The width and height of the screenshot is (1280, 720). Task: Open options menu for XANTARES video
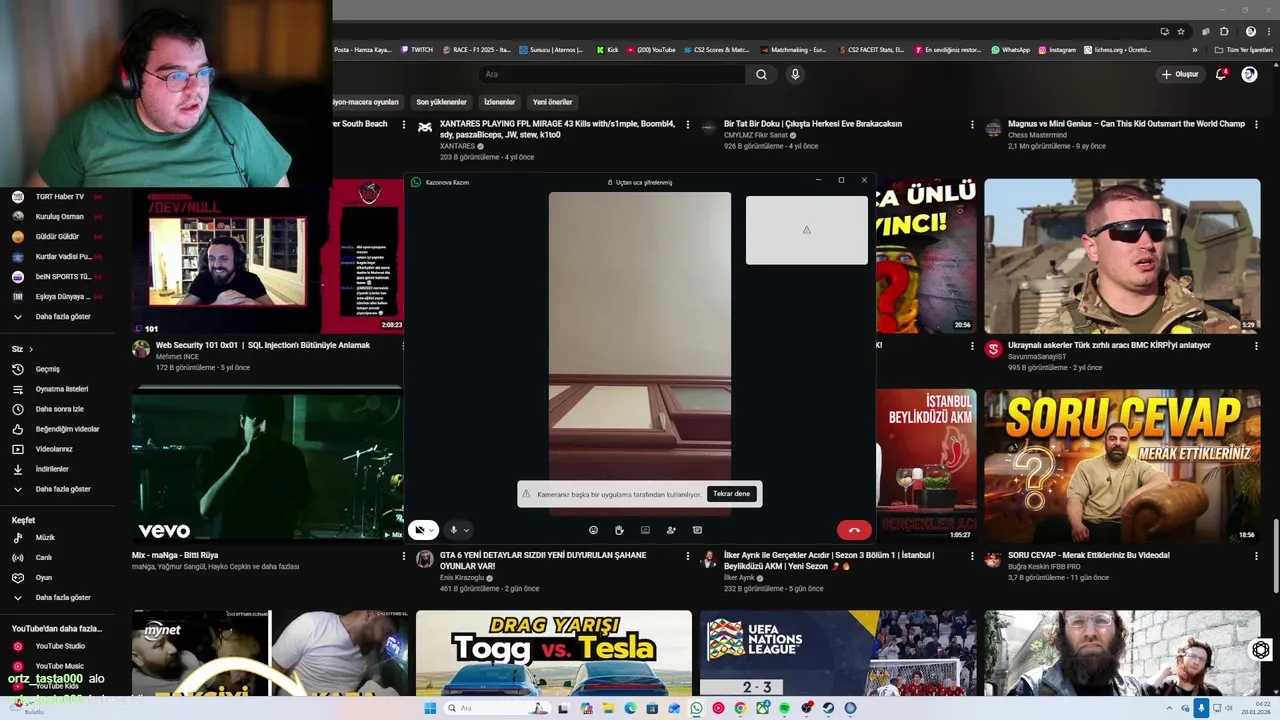(688, 125)
